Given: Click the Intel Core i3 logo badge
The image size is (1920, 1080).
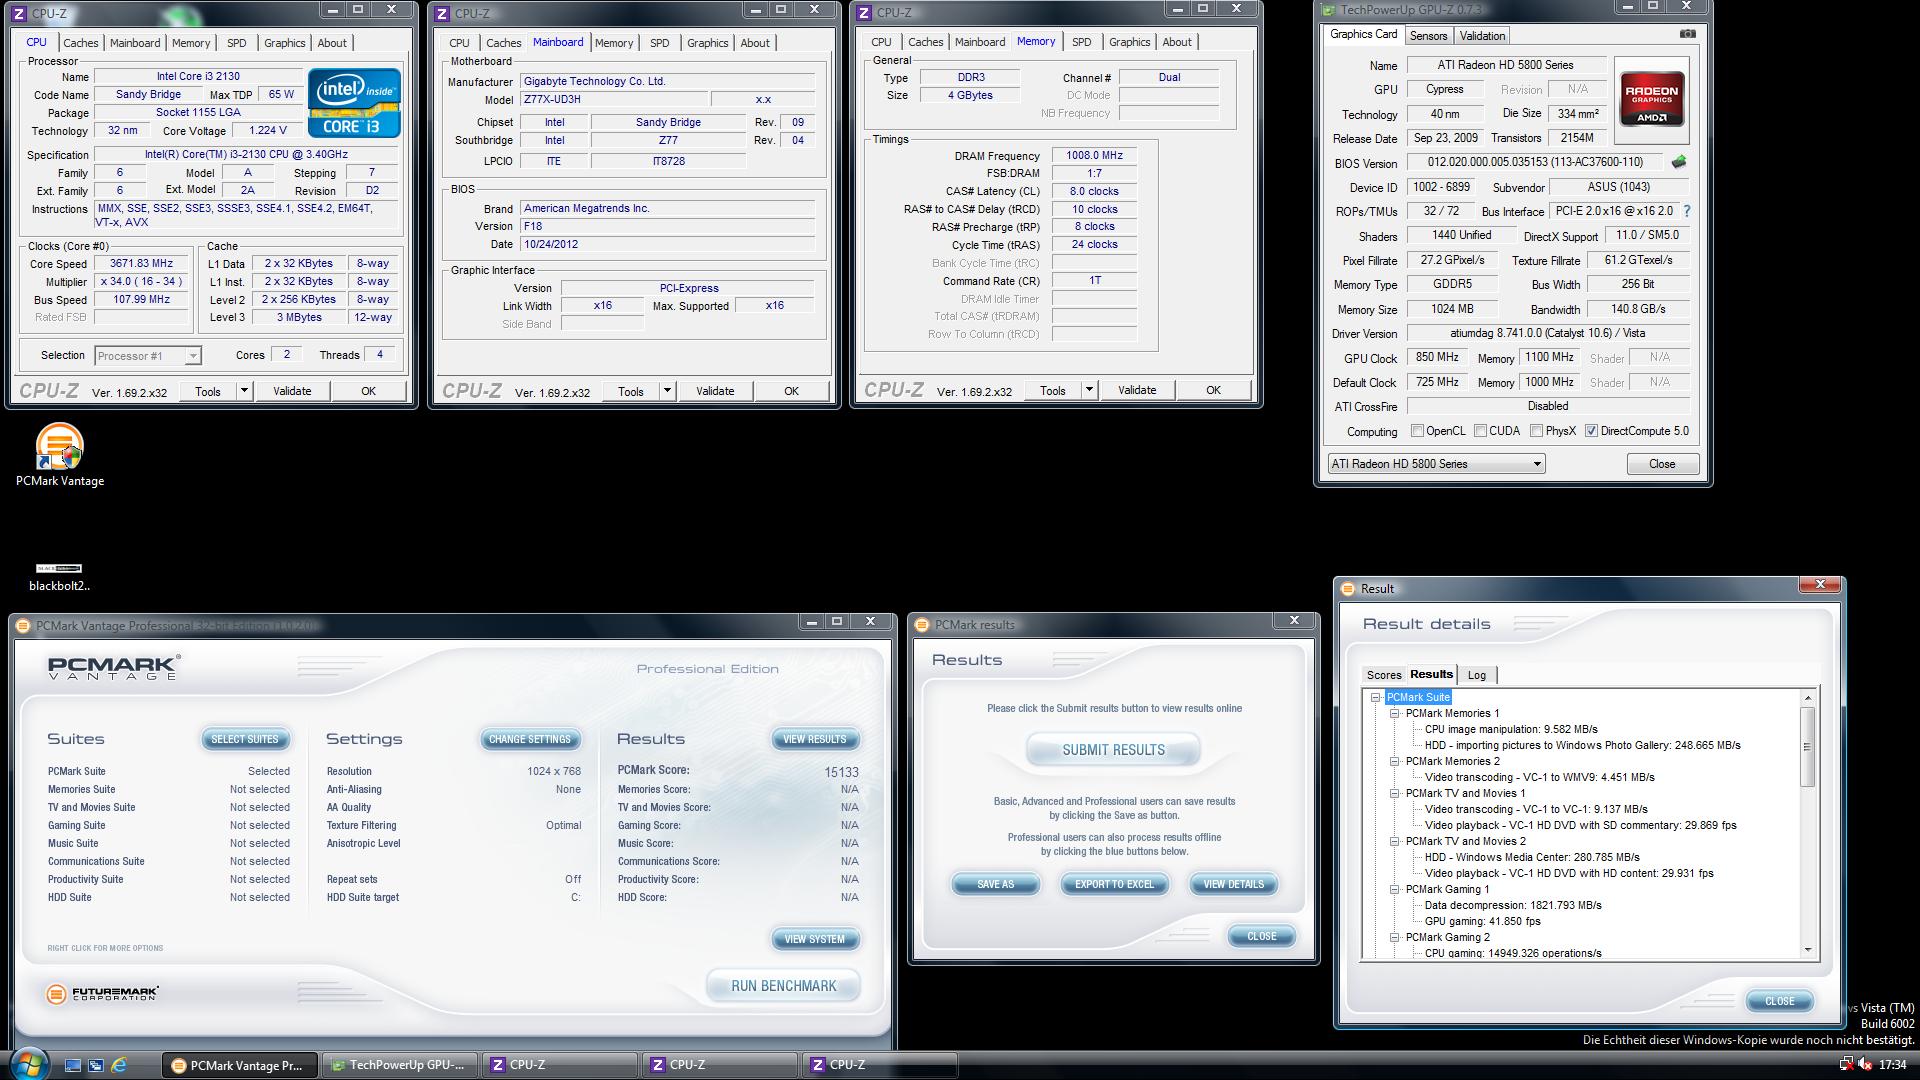Looking at the screenshot, I should tap(354, 103).
